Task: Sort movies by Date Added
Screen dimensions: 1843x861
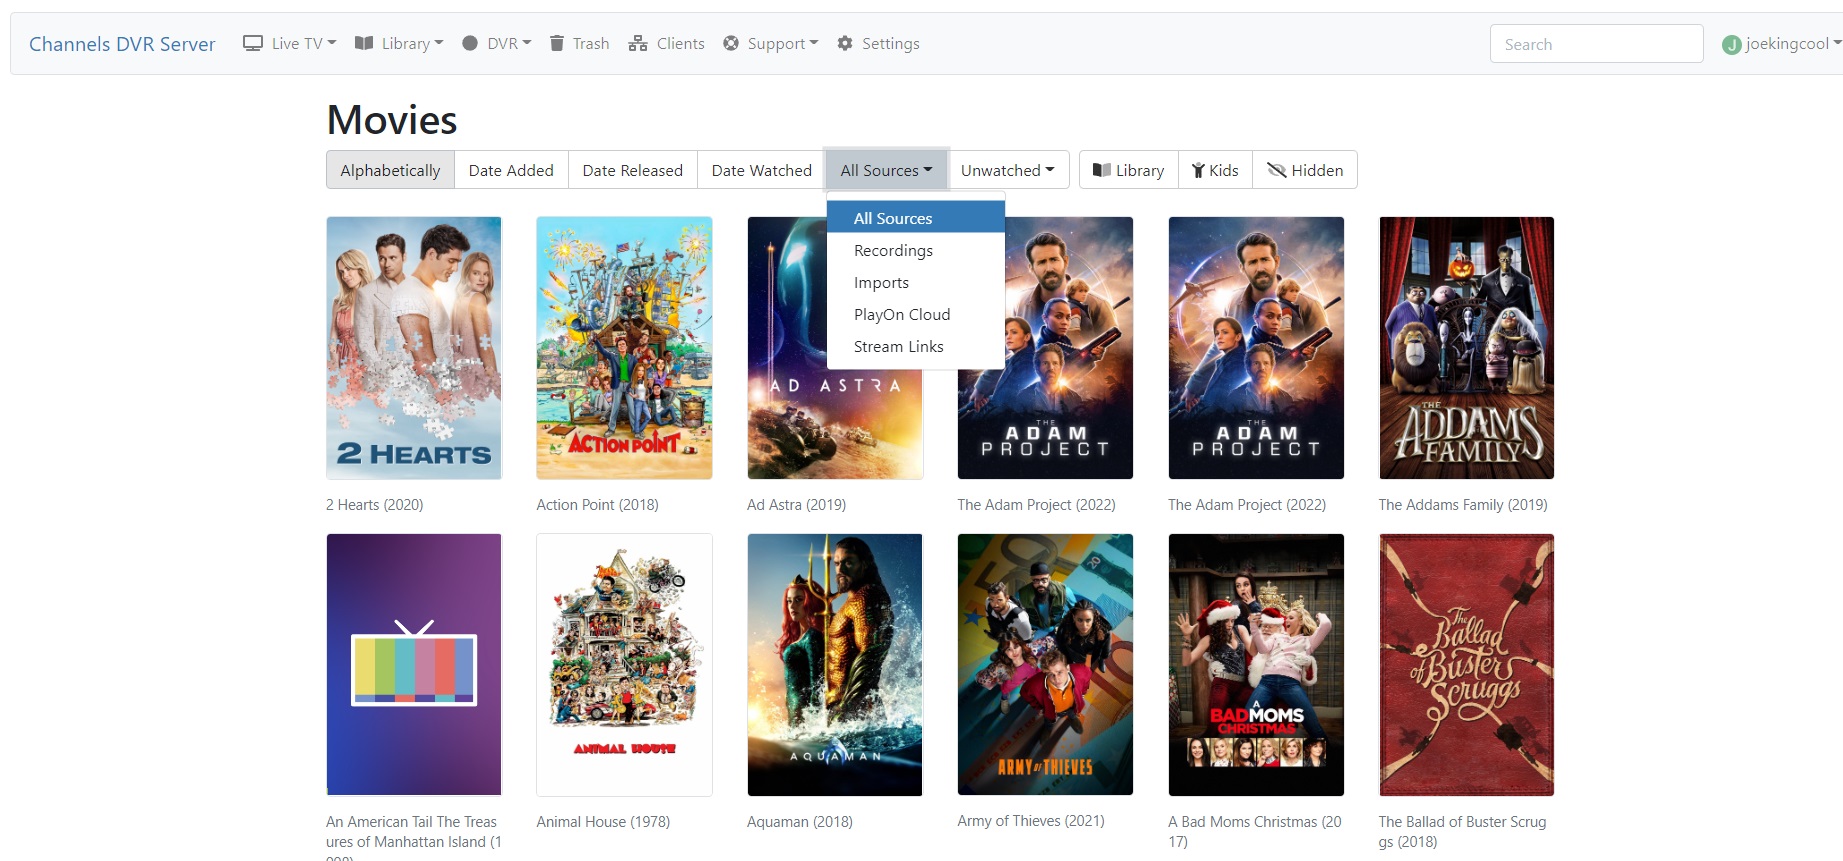Action: point(511,170)
